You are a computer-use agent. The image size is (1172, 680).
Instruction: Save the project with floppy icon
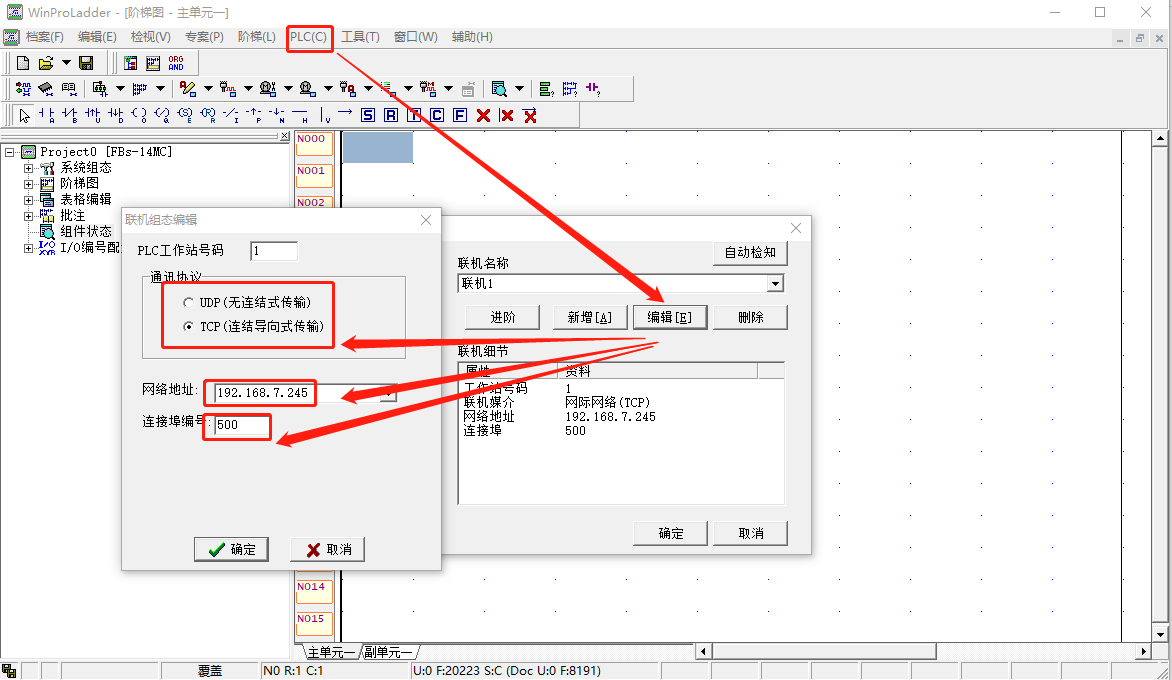coord(86,64)
